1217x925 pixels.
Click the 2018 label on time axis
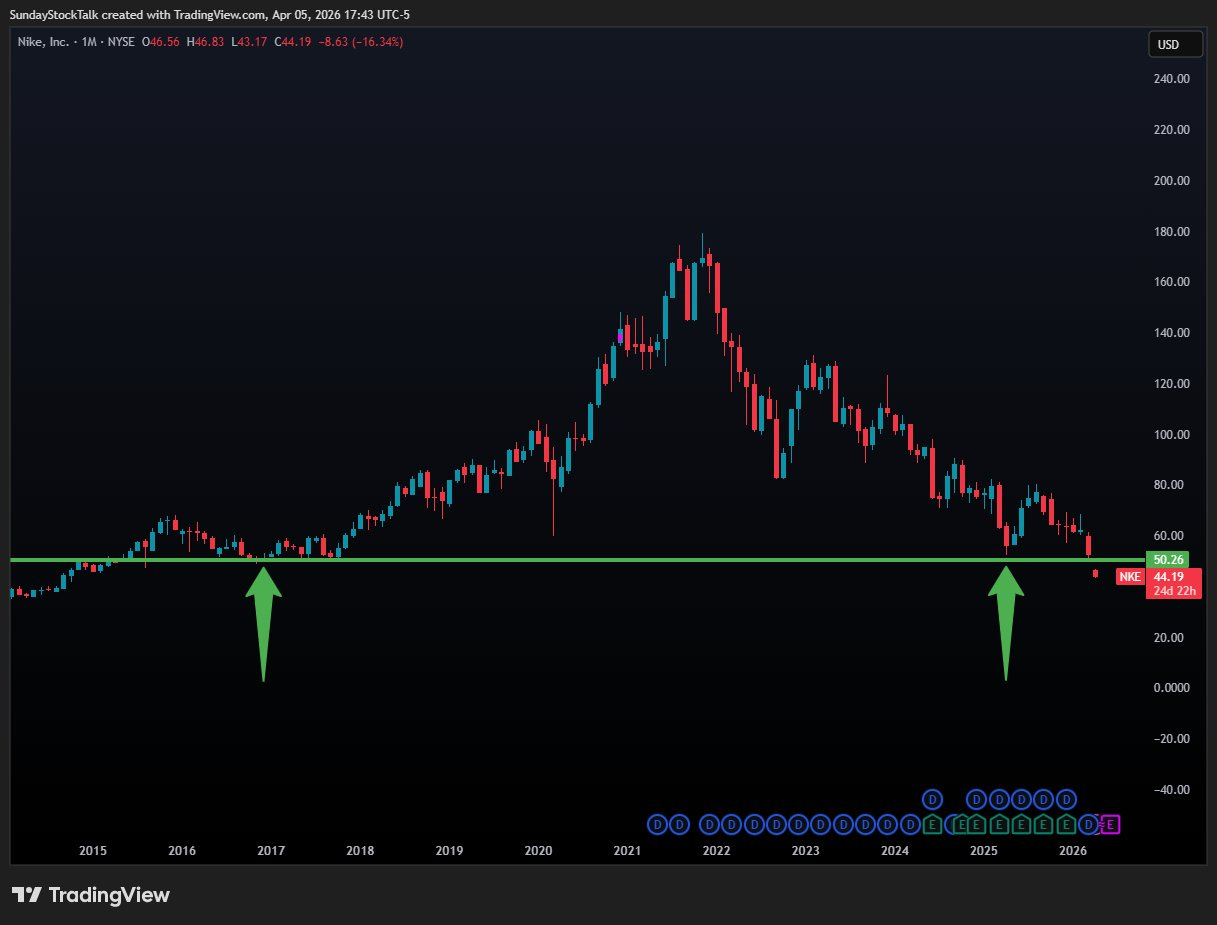pos(360,851)
